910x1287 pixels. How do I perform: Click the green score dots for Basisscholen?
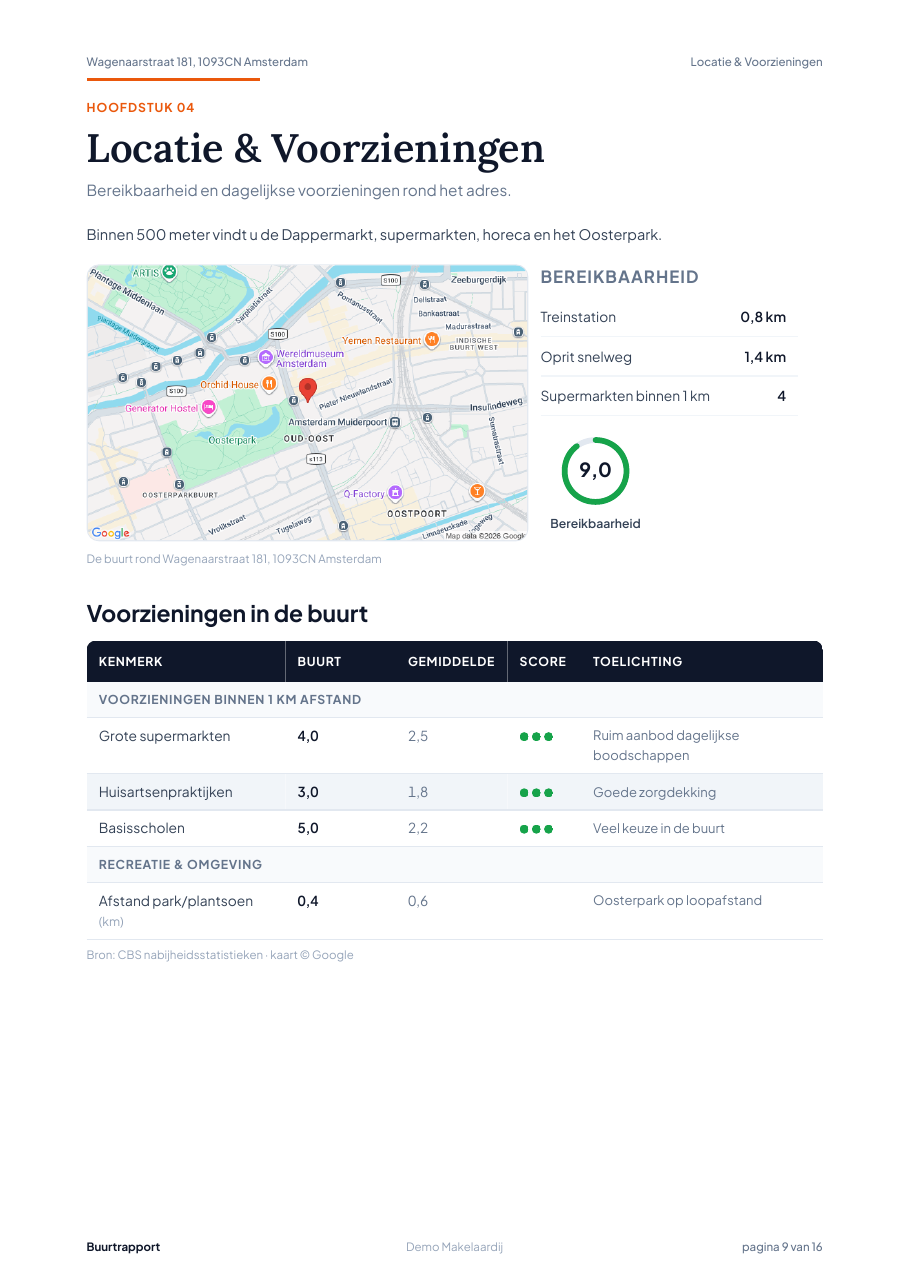click(x=536, y=829)
